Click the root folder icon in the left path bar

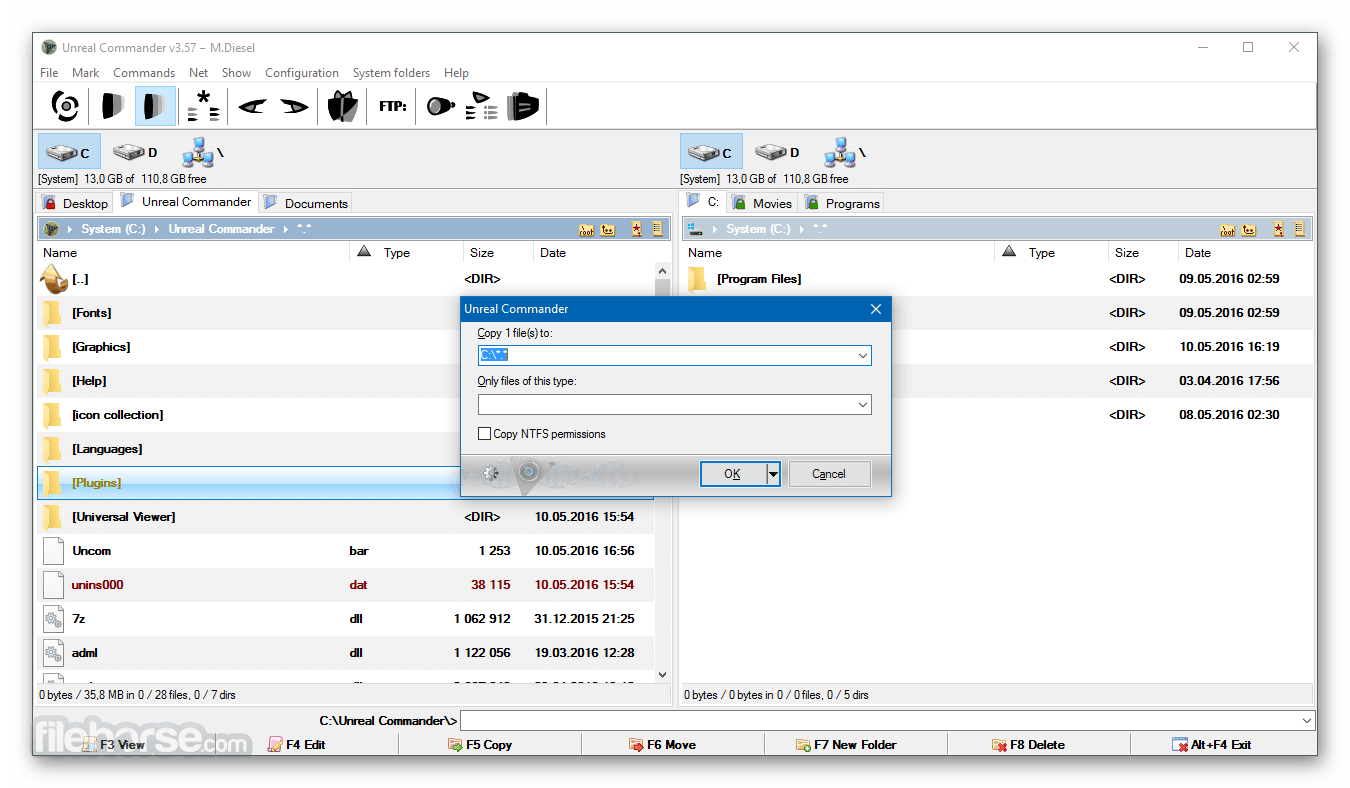tap(587, 229)
